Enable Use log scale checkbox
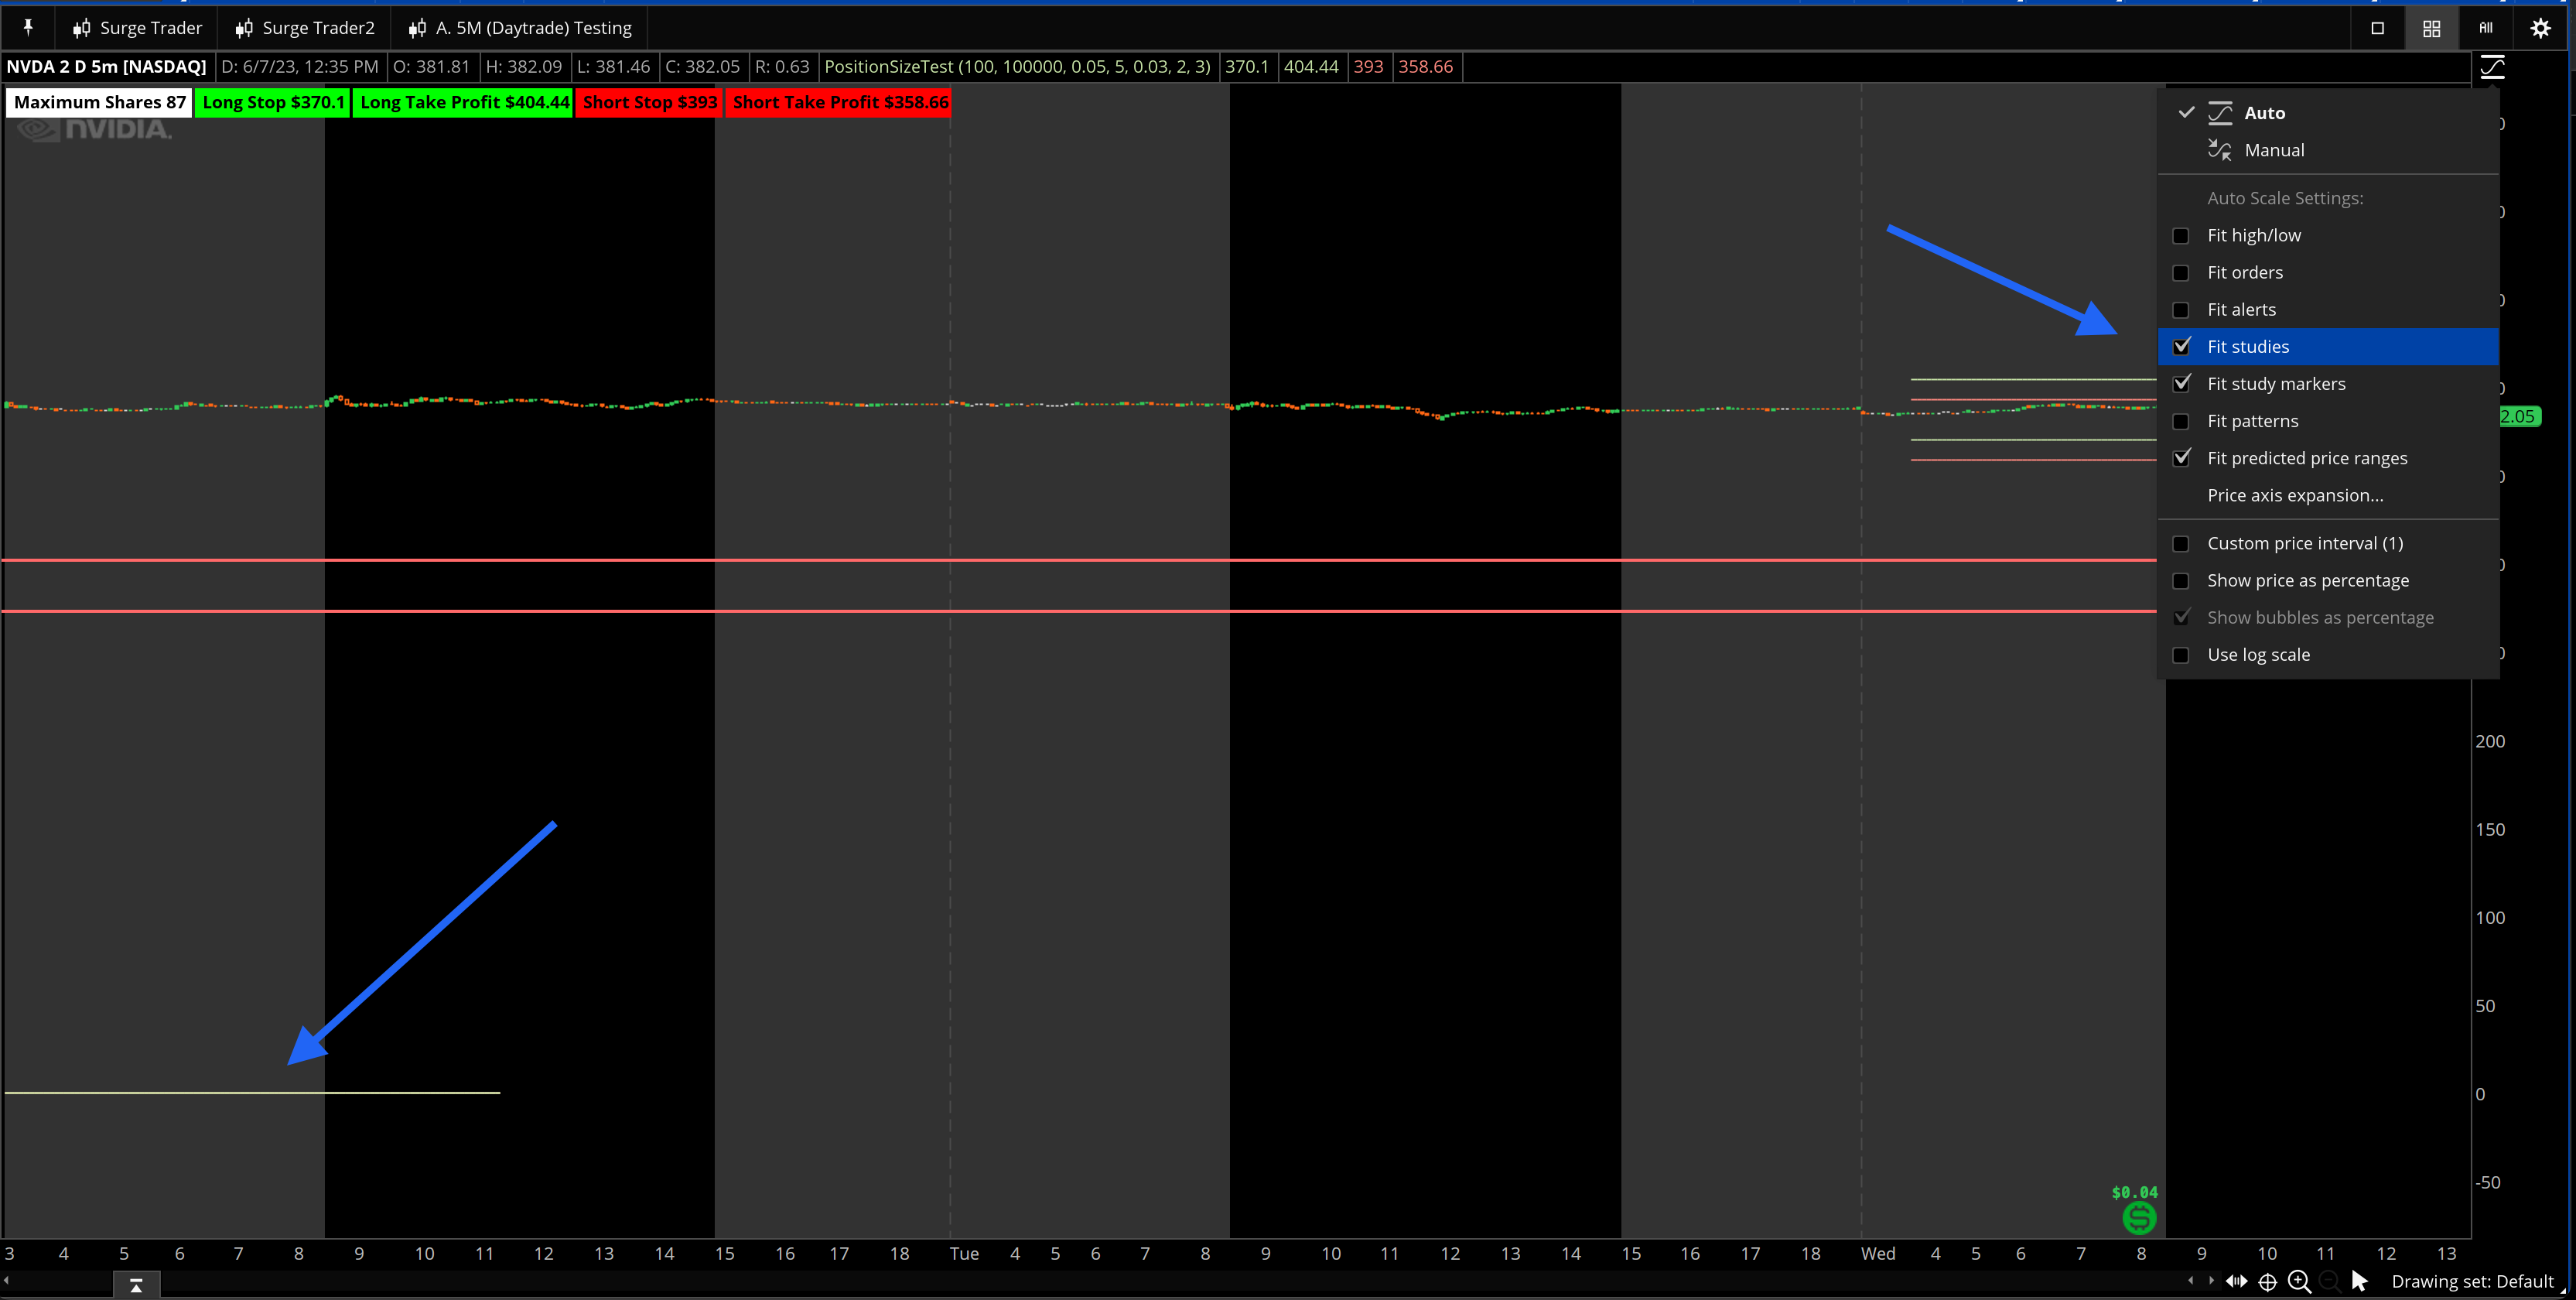 tap(2181, 655)
